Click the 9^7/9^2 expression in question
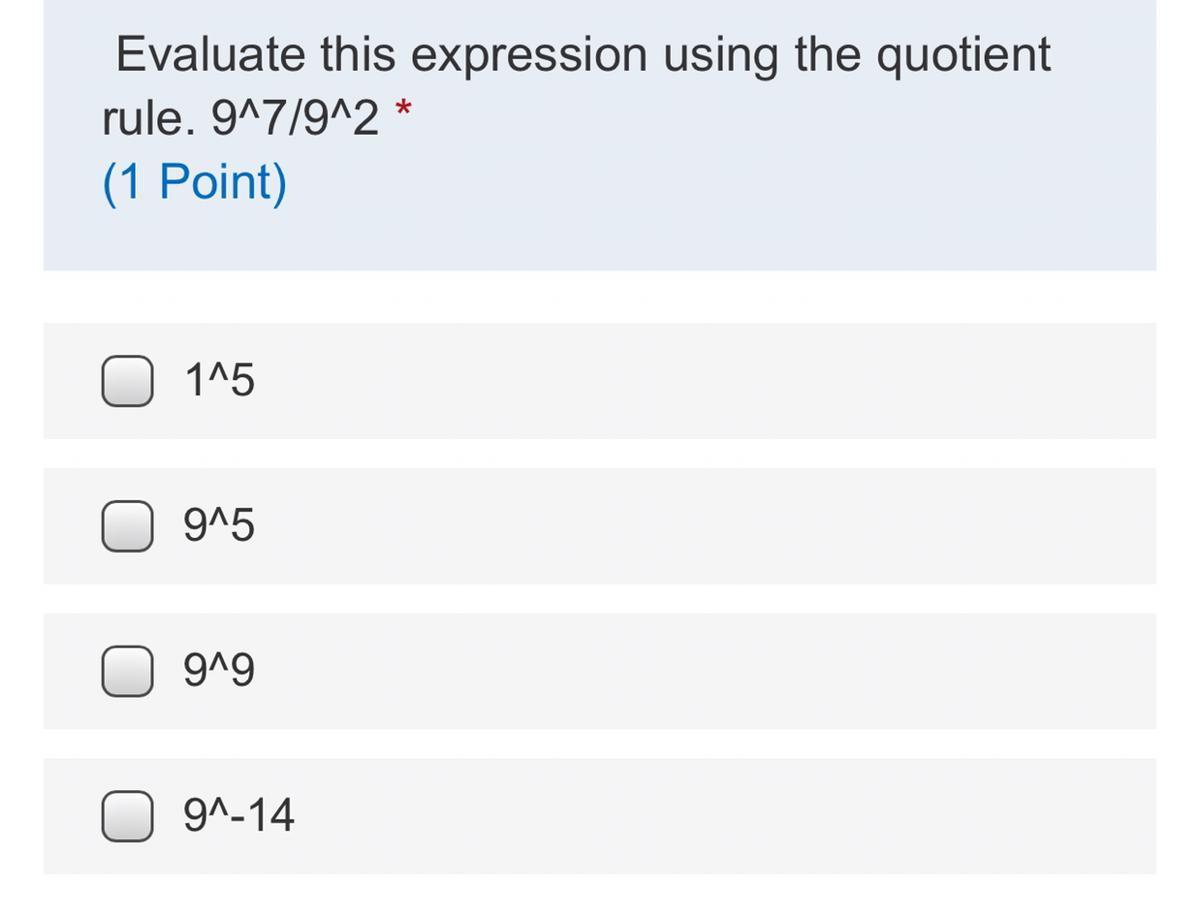The width and height of the screenshot is (1200, 917). point(296,120)
